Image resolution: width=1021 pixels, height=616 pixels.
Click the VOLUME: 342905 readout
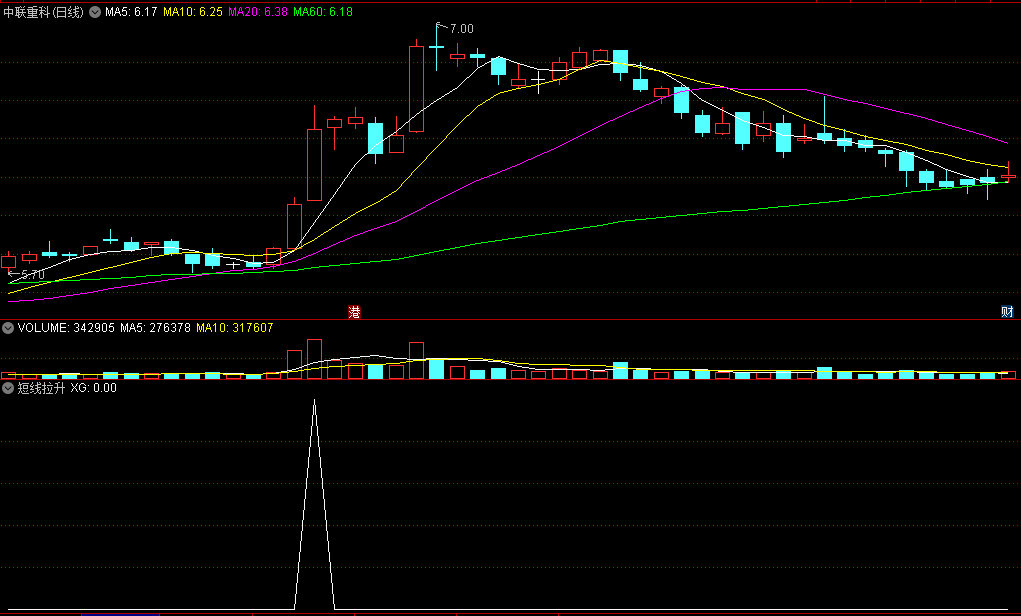66,328
